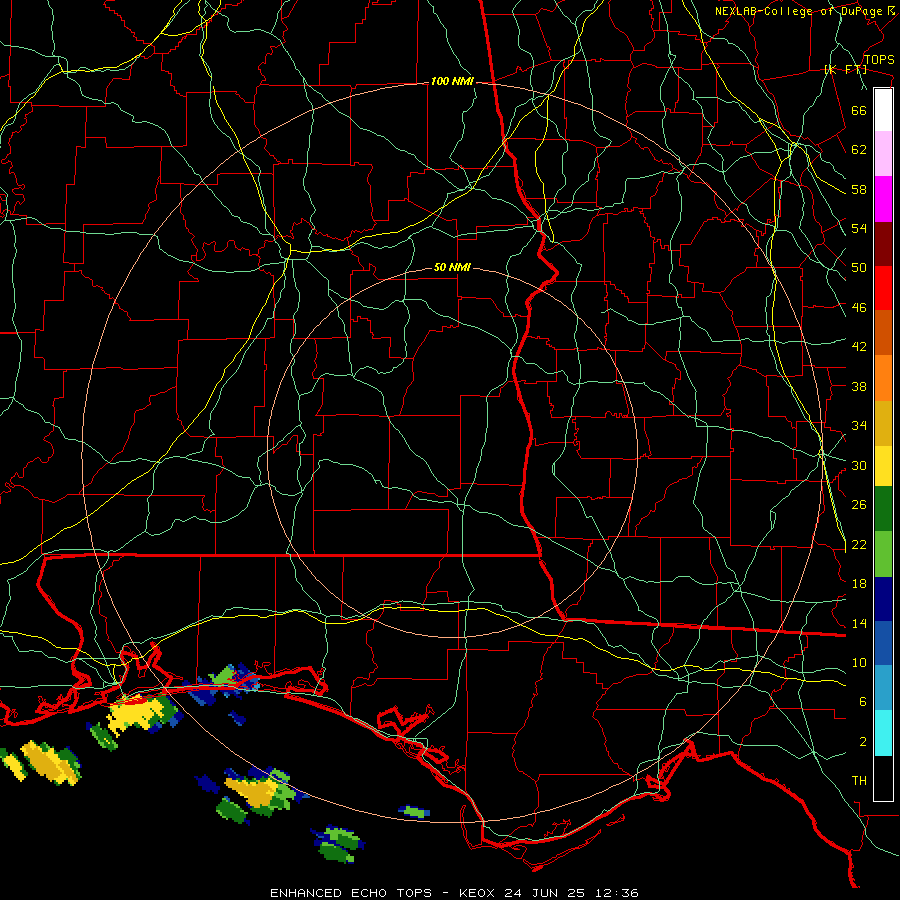Click the 'KEOX' station identifier
This screenshot has height=900, width=900.
click(479, 893)
